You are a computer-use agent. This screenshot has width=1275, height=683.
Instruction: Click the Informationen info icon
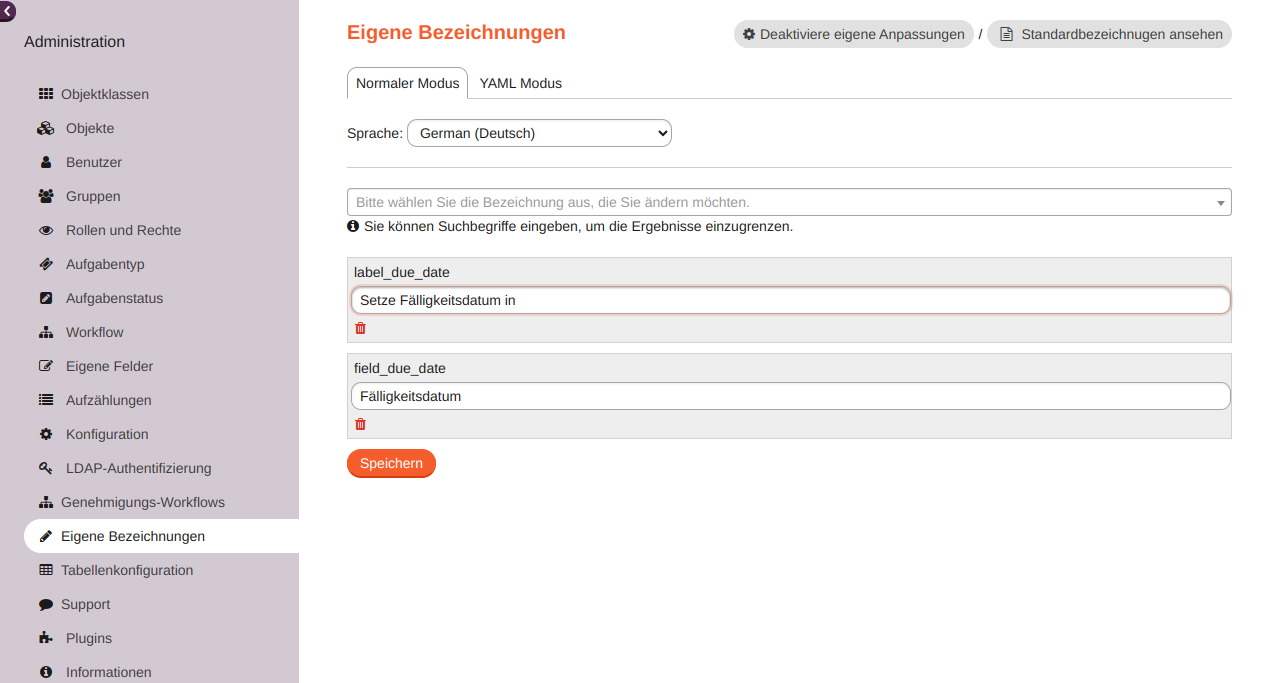tap(45, 672)
